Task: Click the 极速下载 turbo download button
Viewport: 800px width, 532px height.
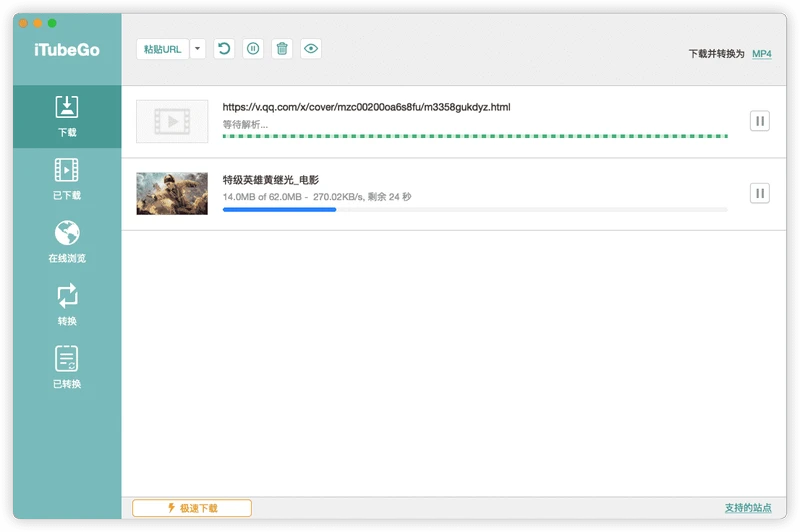Action: 192,508
